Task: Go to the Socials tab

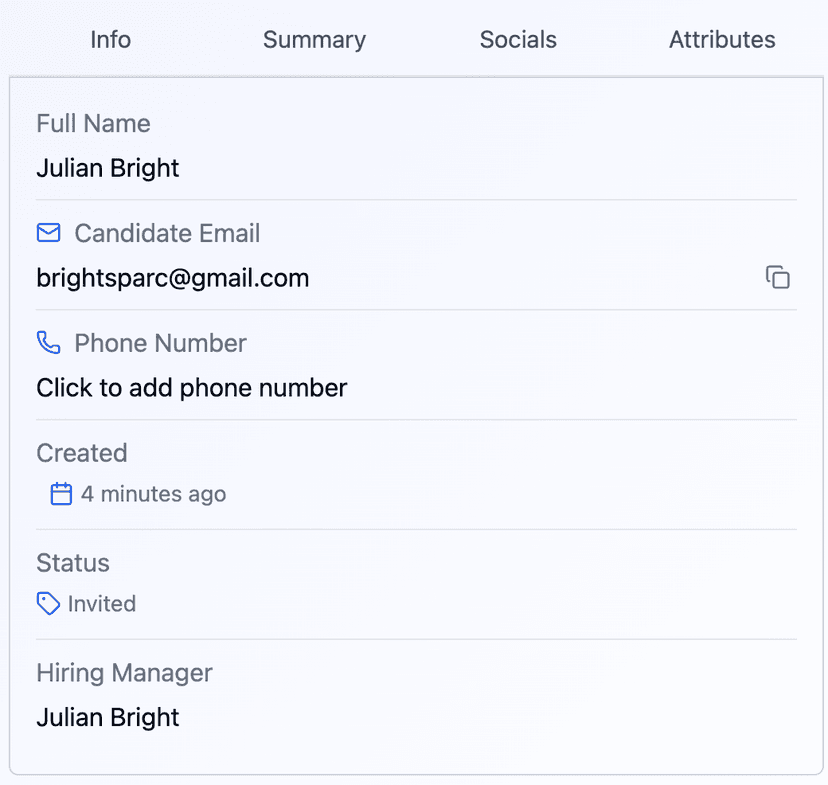Action: point(518,40)
